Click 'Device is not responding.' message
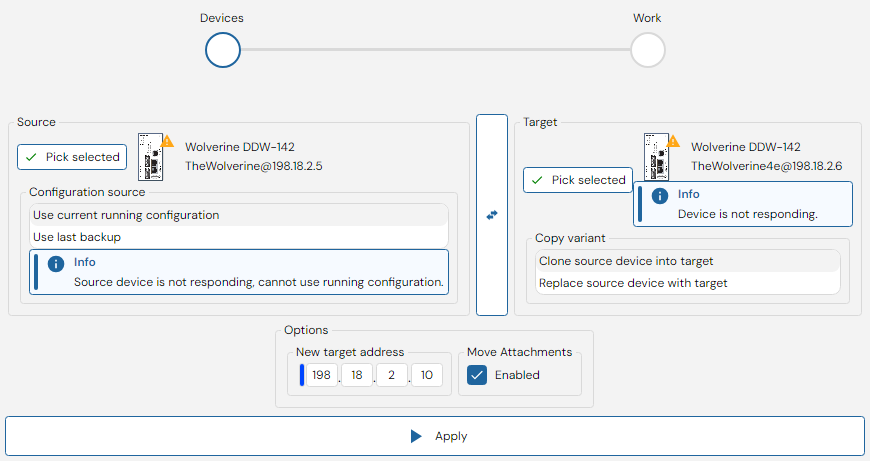 tap(747, 214)
